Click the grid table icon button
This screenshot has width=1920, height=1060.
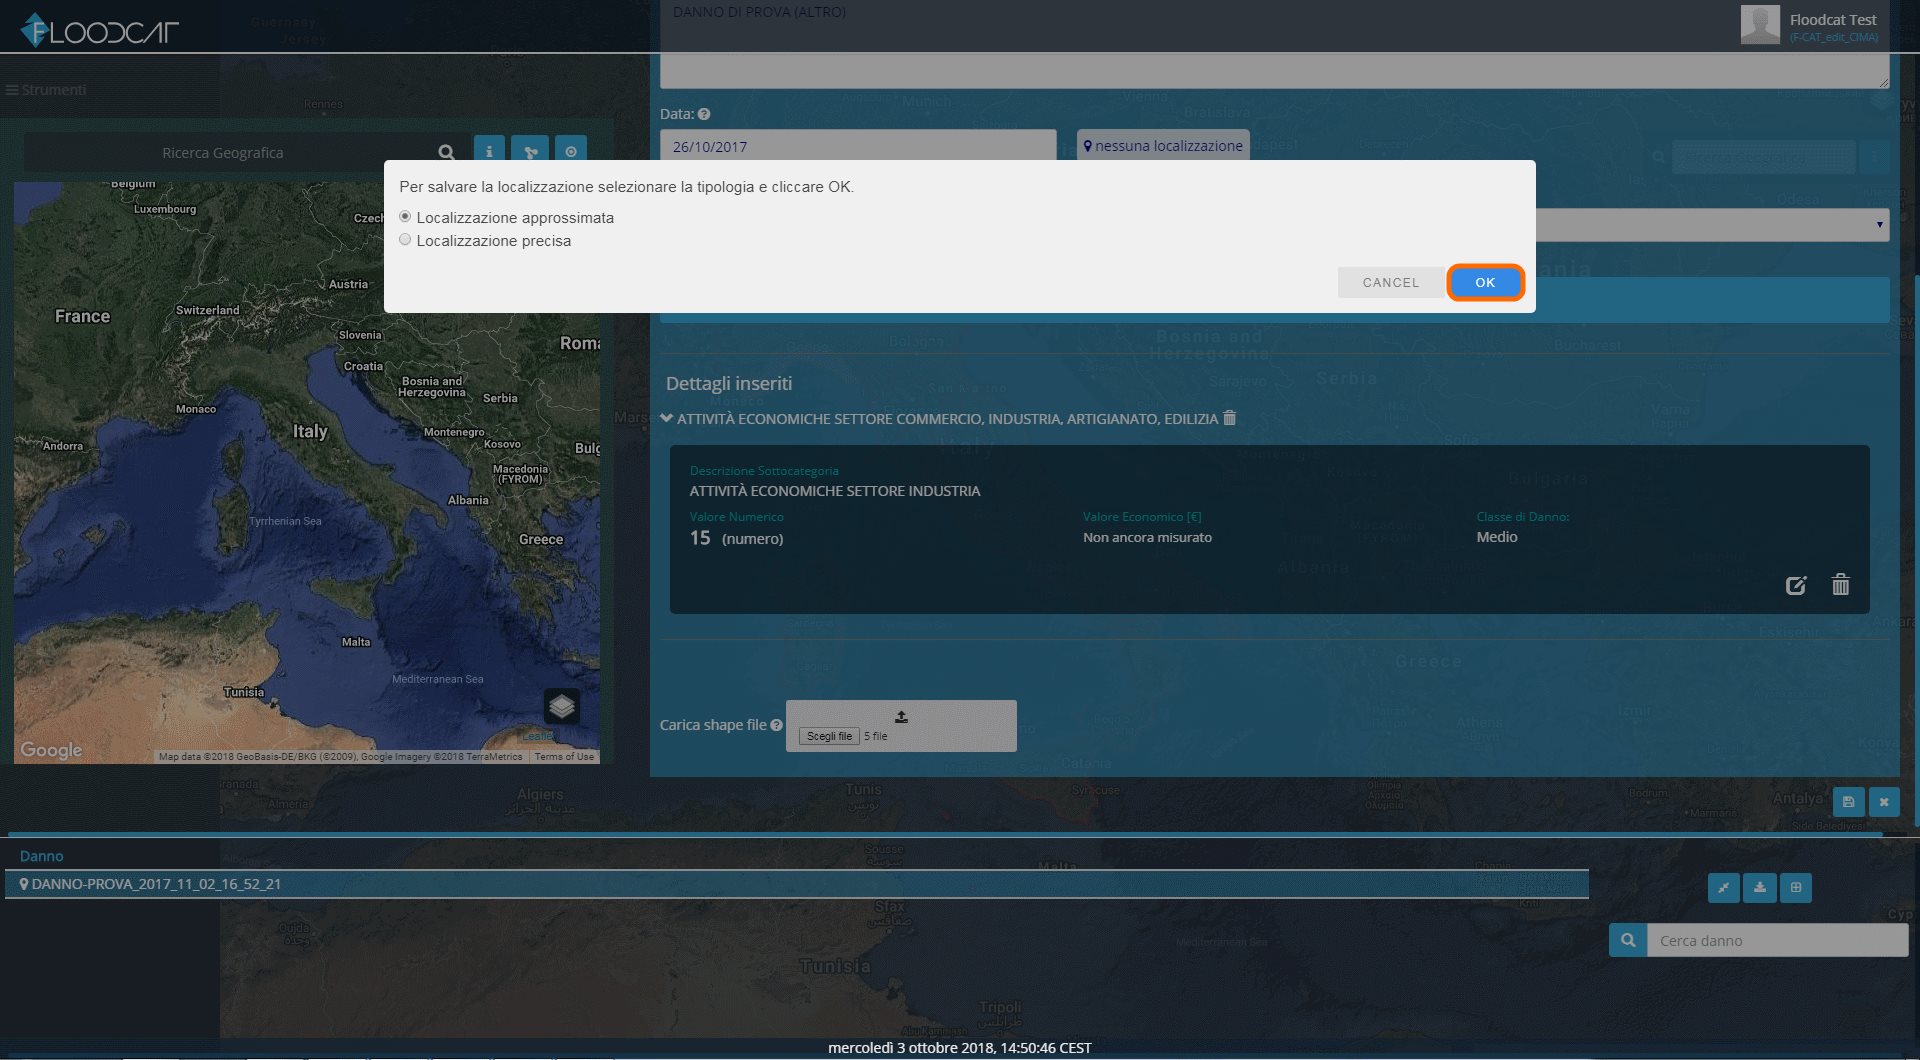pyautogui.click(x=1796, y=888)
